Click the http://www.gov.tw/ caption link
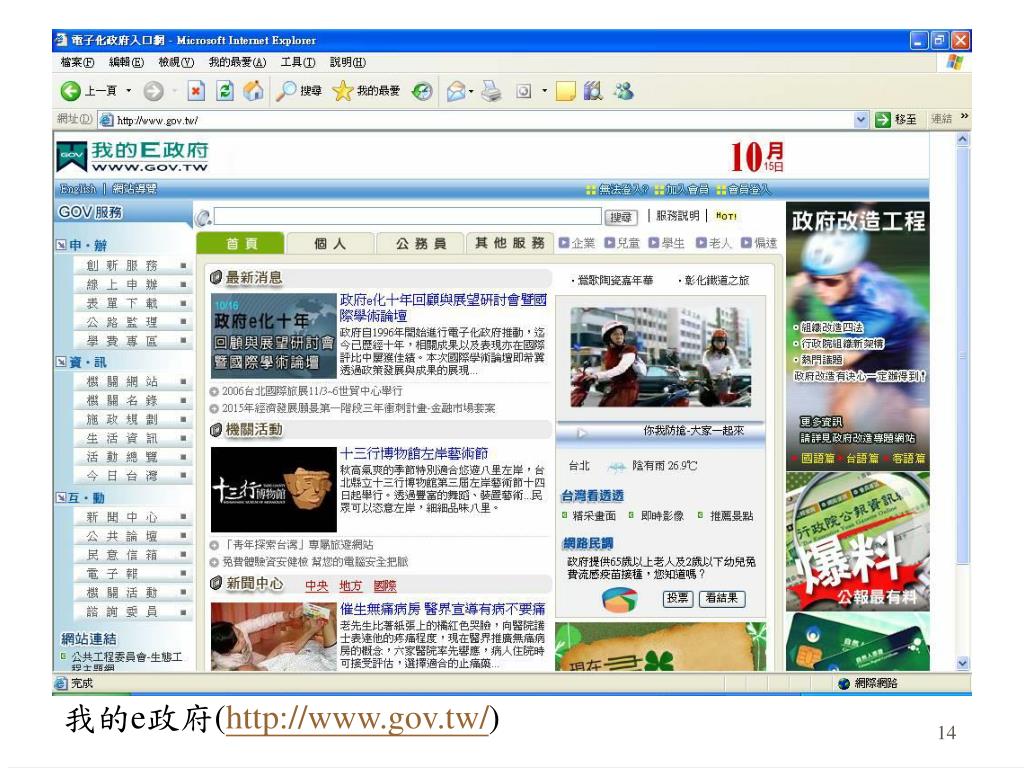 (357, 719)
